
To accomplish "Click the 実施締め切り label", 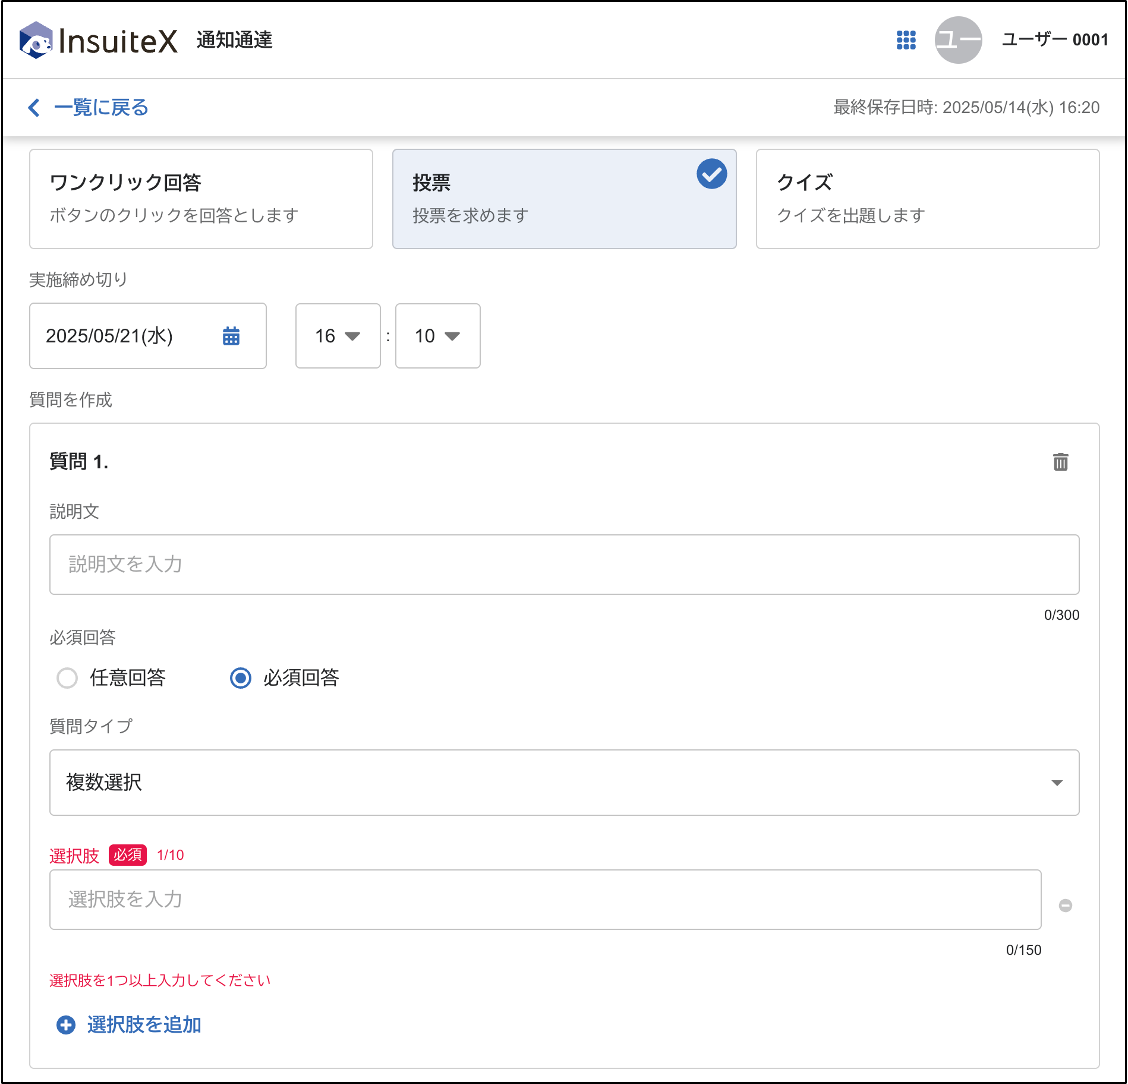I will (78, 280).
